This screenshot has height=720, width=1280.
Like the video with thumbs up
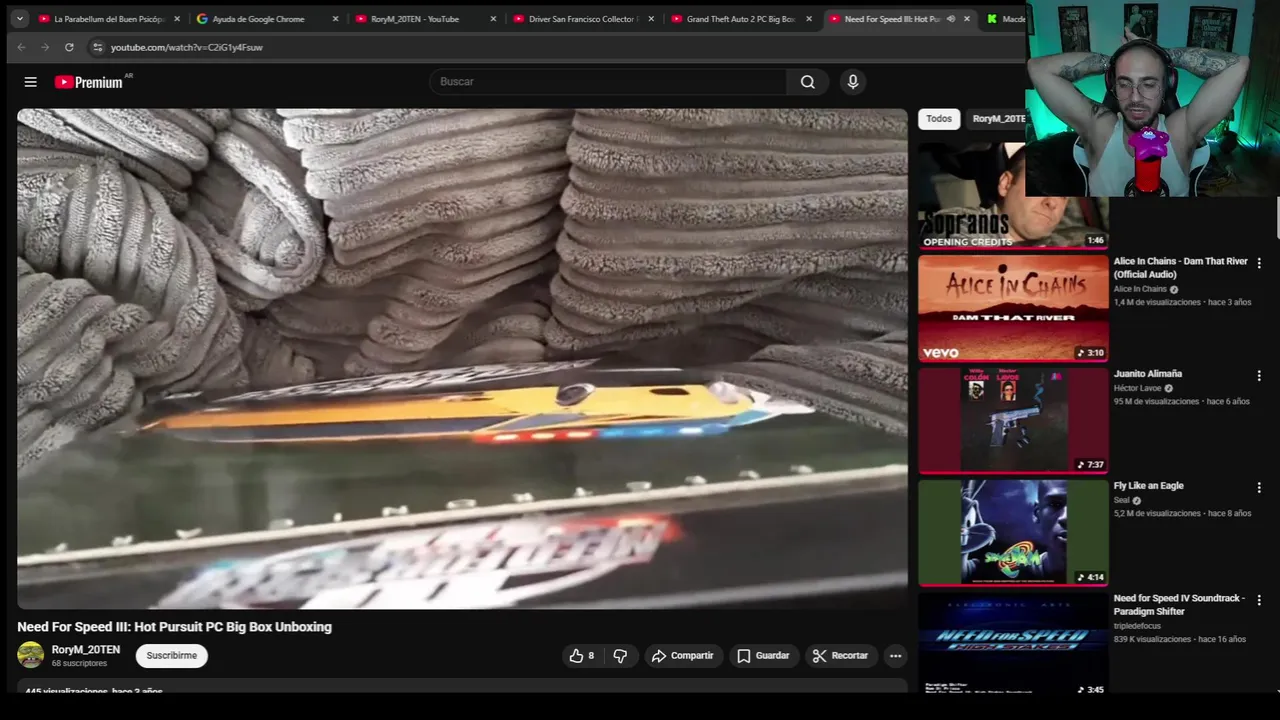pyautogui.click(x=581, y=655)
